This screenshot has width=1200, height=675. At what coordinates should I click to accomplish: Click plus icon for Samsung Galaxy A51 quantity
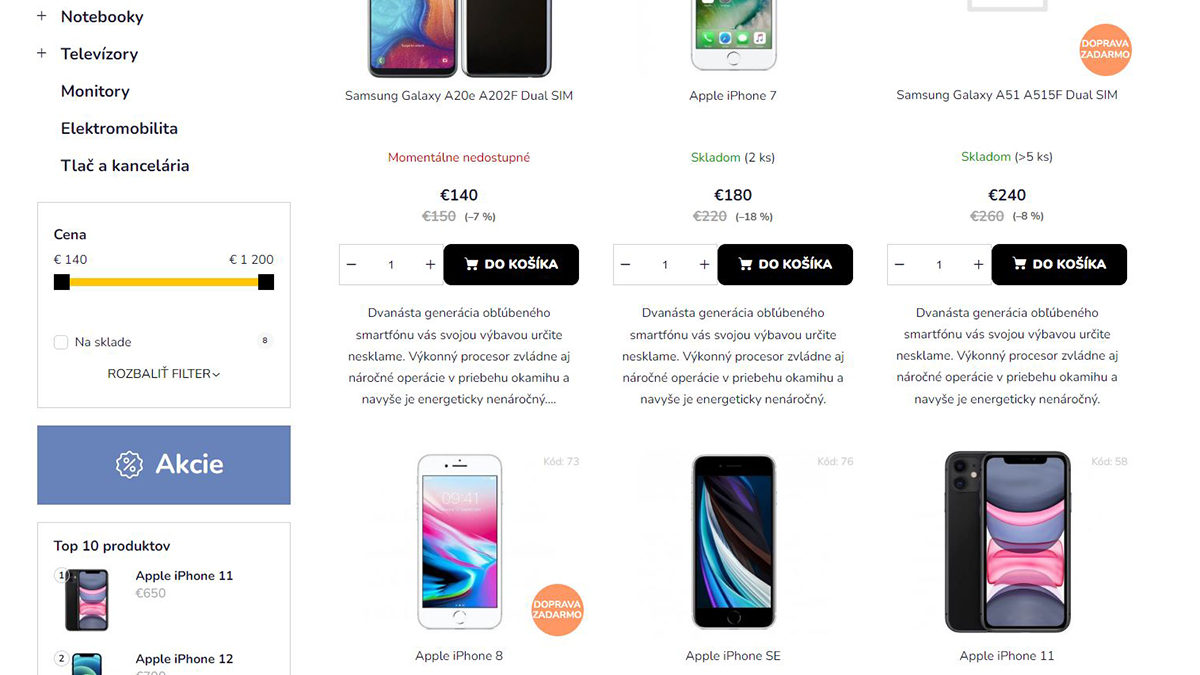click(978, 265)
